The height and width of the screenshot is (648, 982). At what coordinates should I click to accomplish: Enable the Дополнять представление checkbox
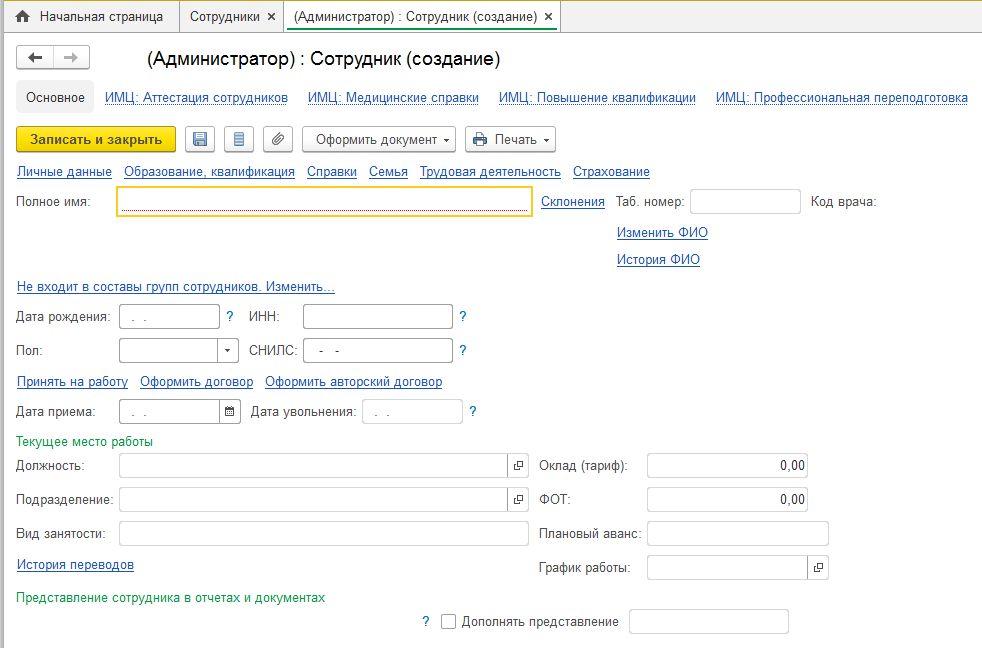pos(448,621)
